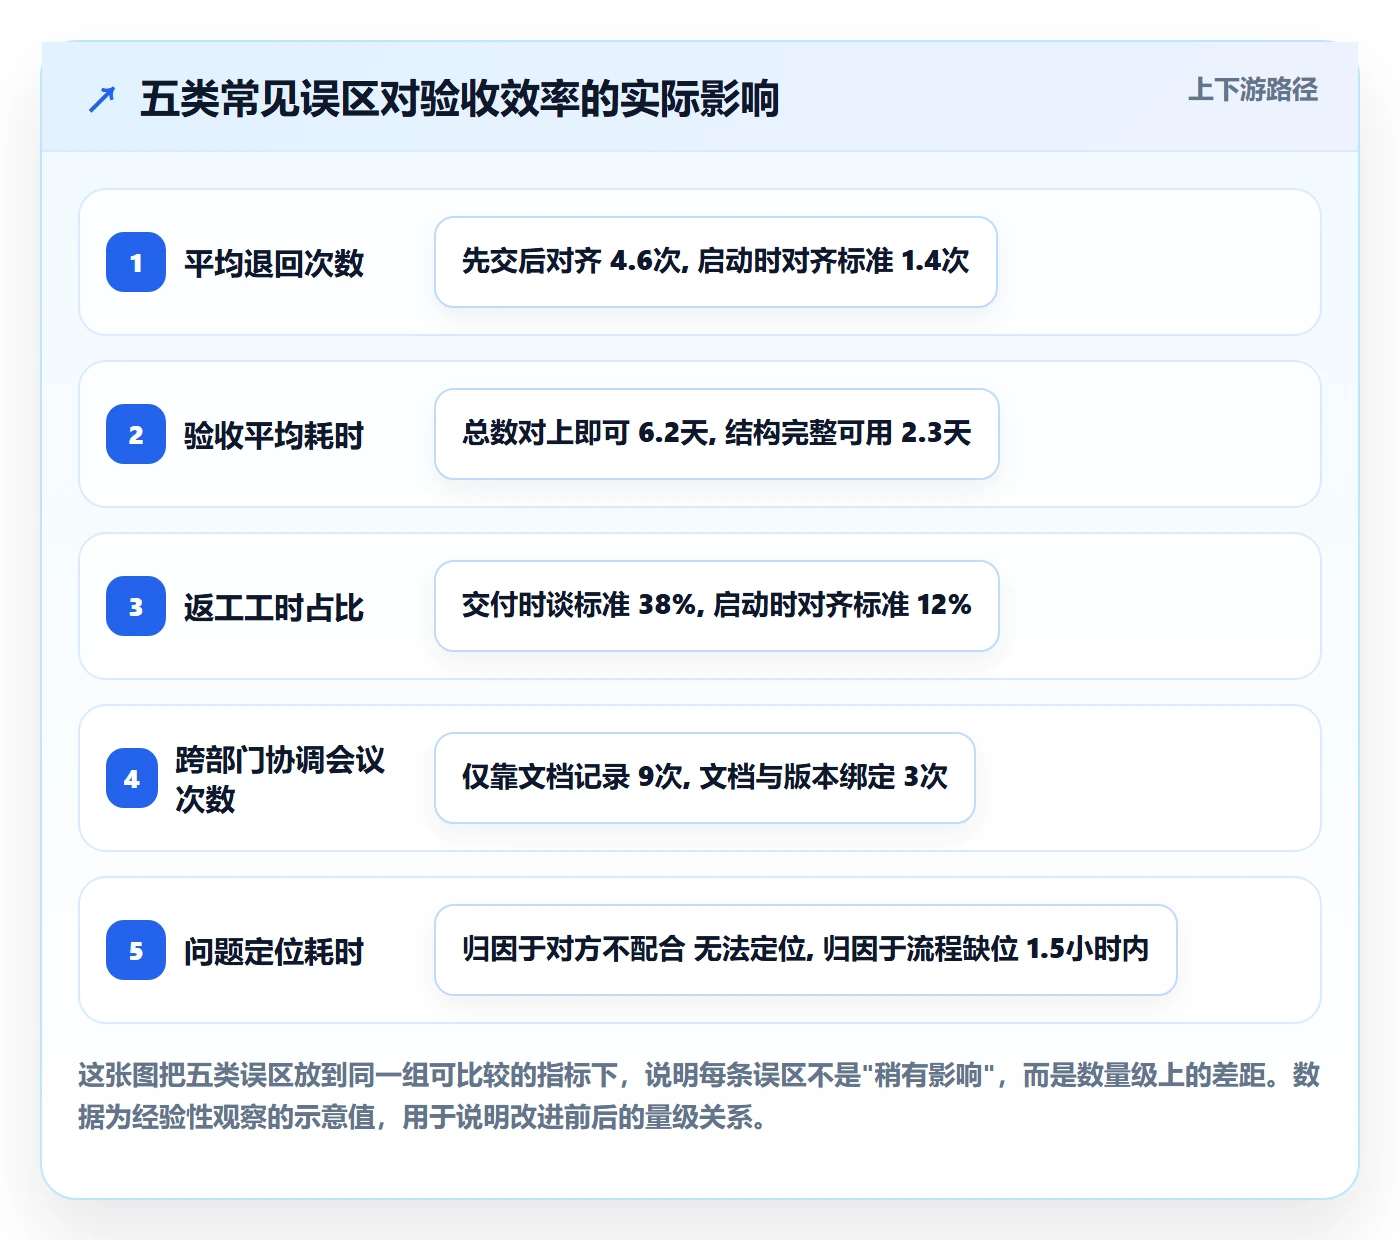Image resolution: width=1400 pixels, height=1240 pixels.
Task: Click the number 5 badge
Action: pyautogui.click(x=136, y=950)
